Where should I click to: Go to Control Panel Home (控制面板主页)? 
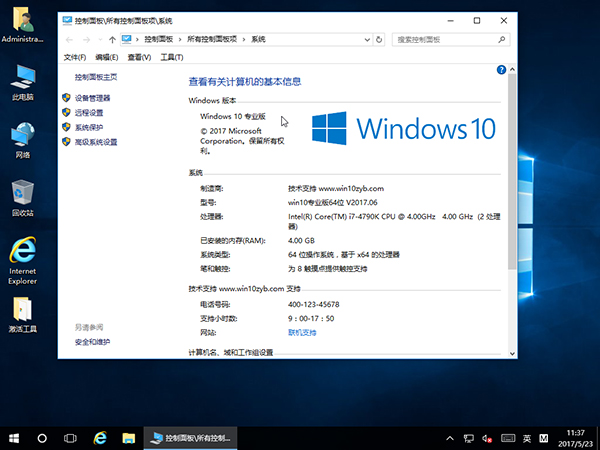(95, 77)
